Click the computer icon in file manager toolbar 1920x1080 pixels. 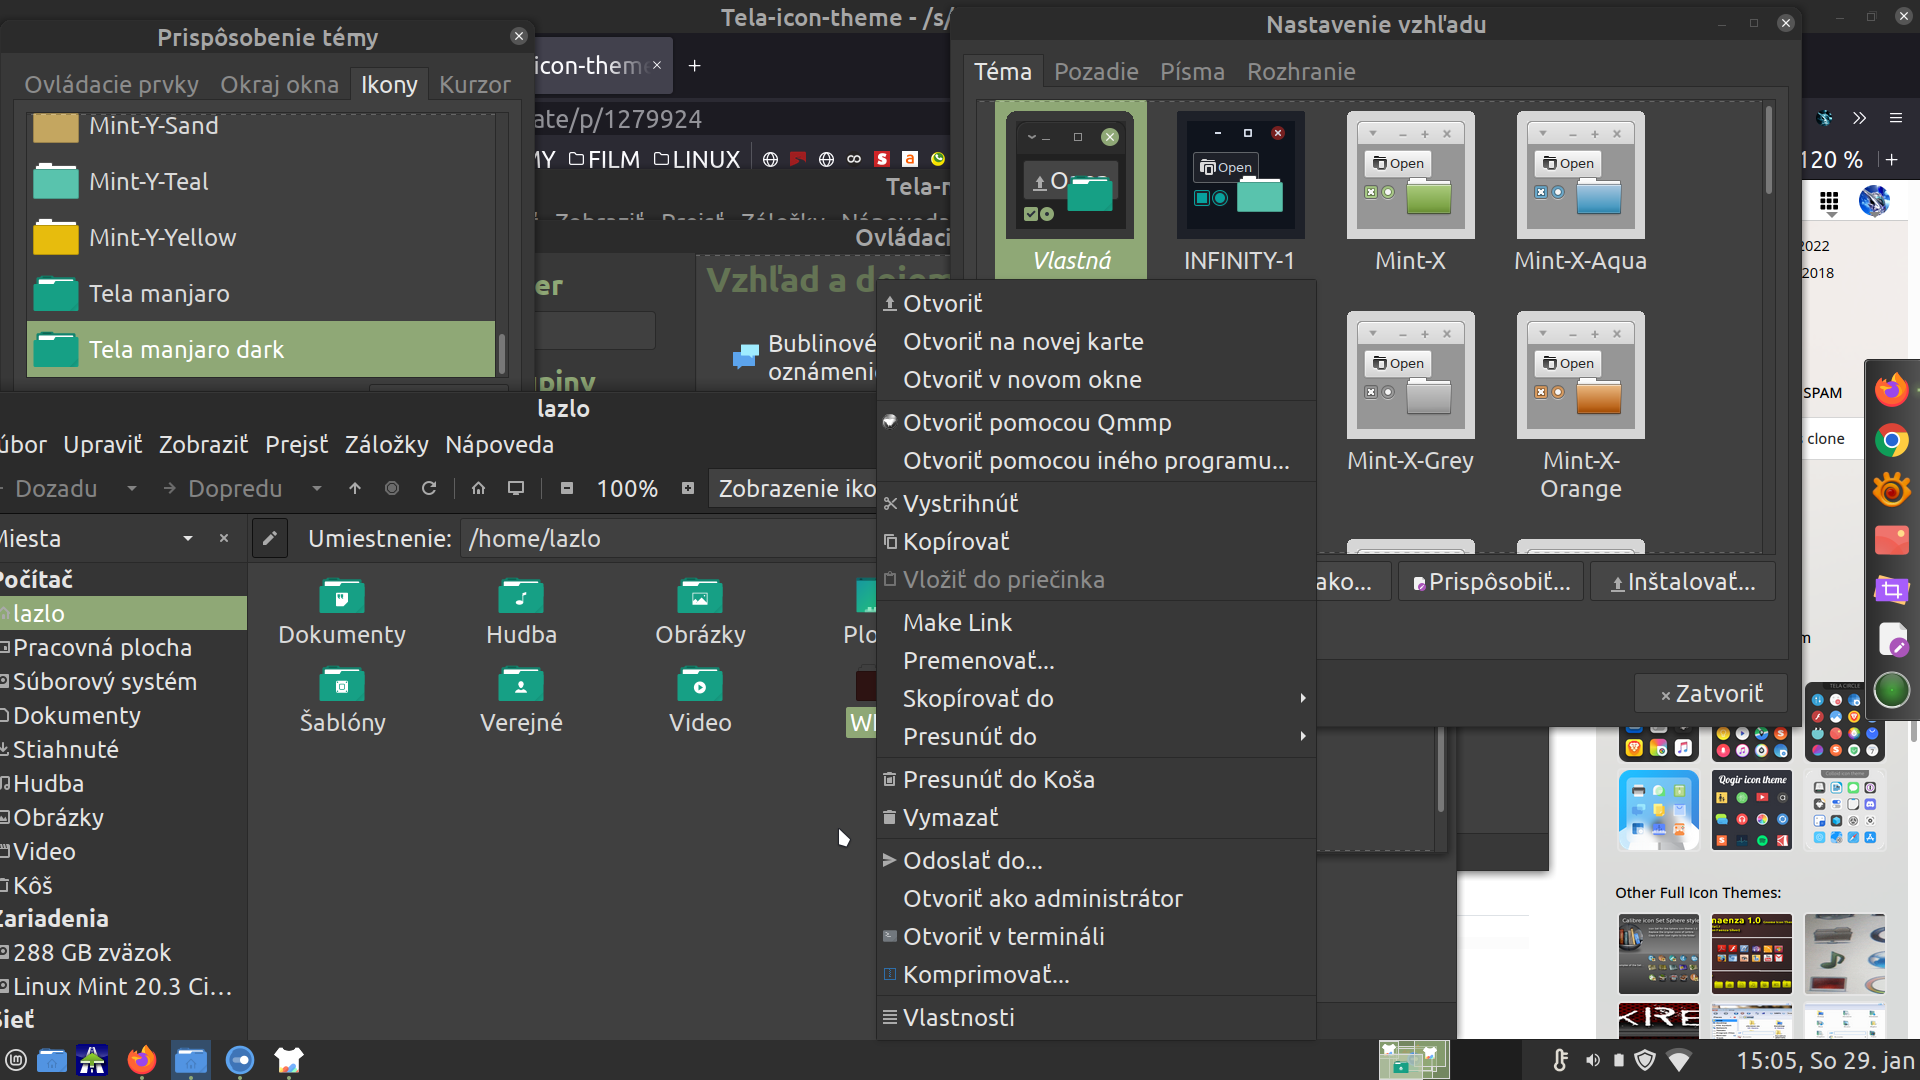click(516, 488)
